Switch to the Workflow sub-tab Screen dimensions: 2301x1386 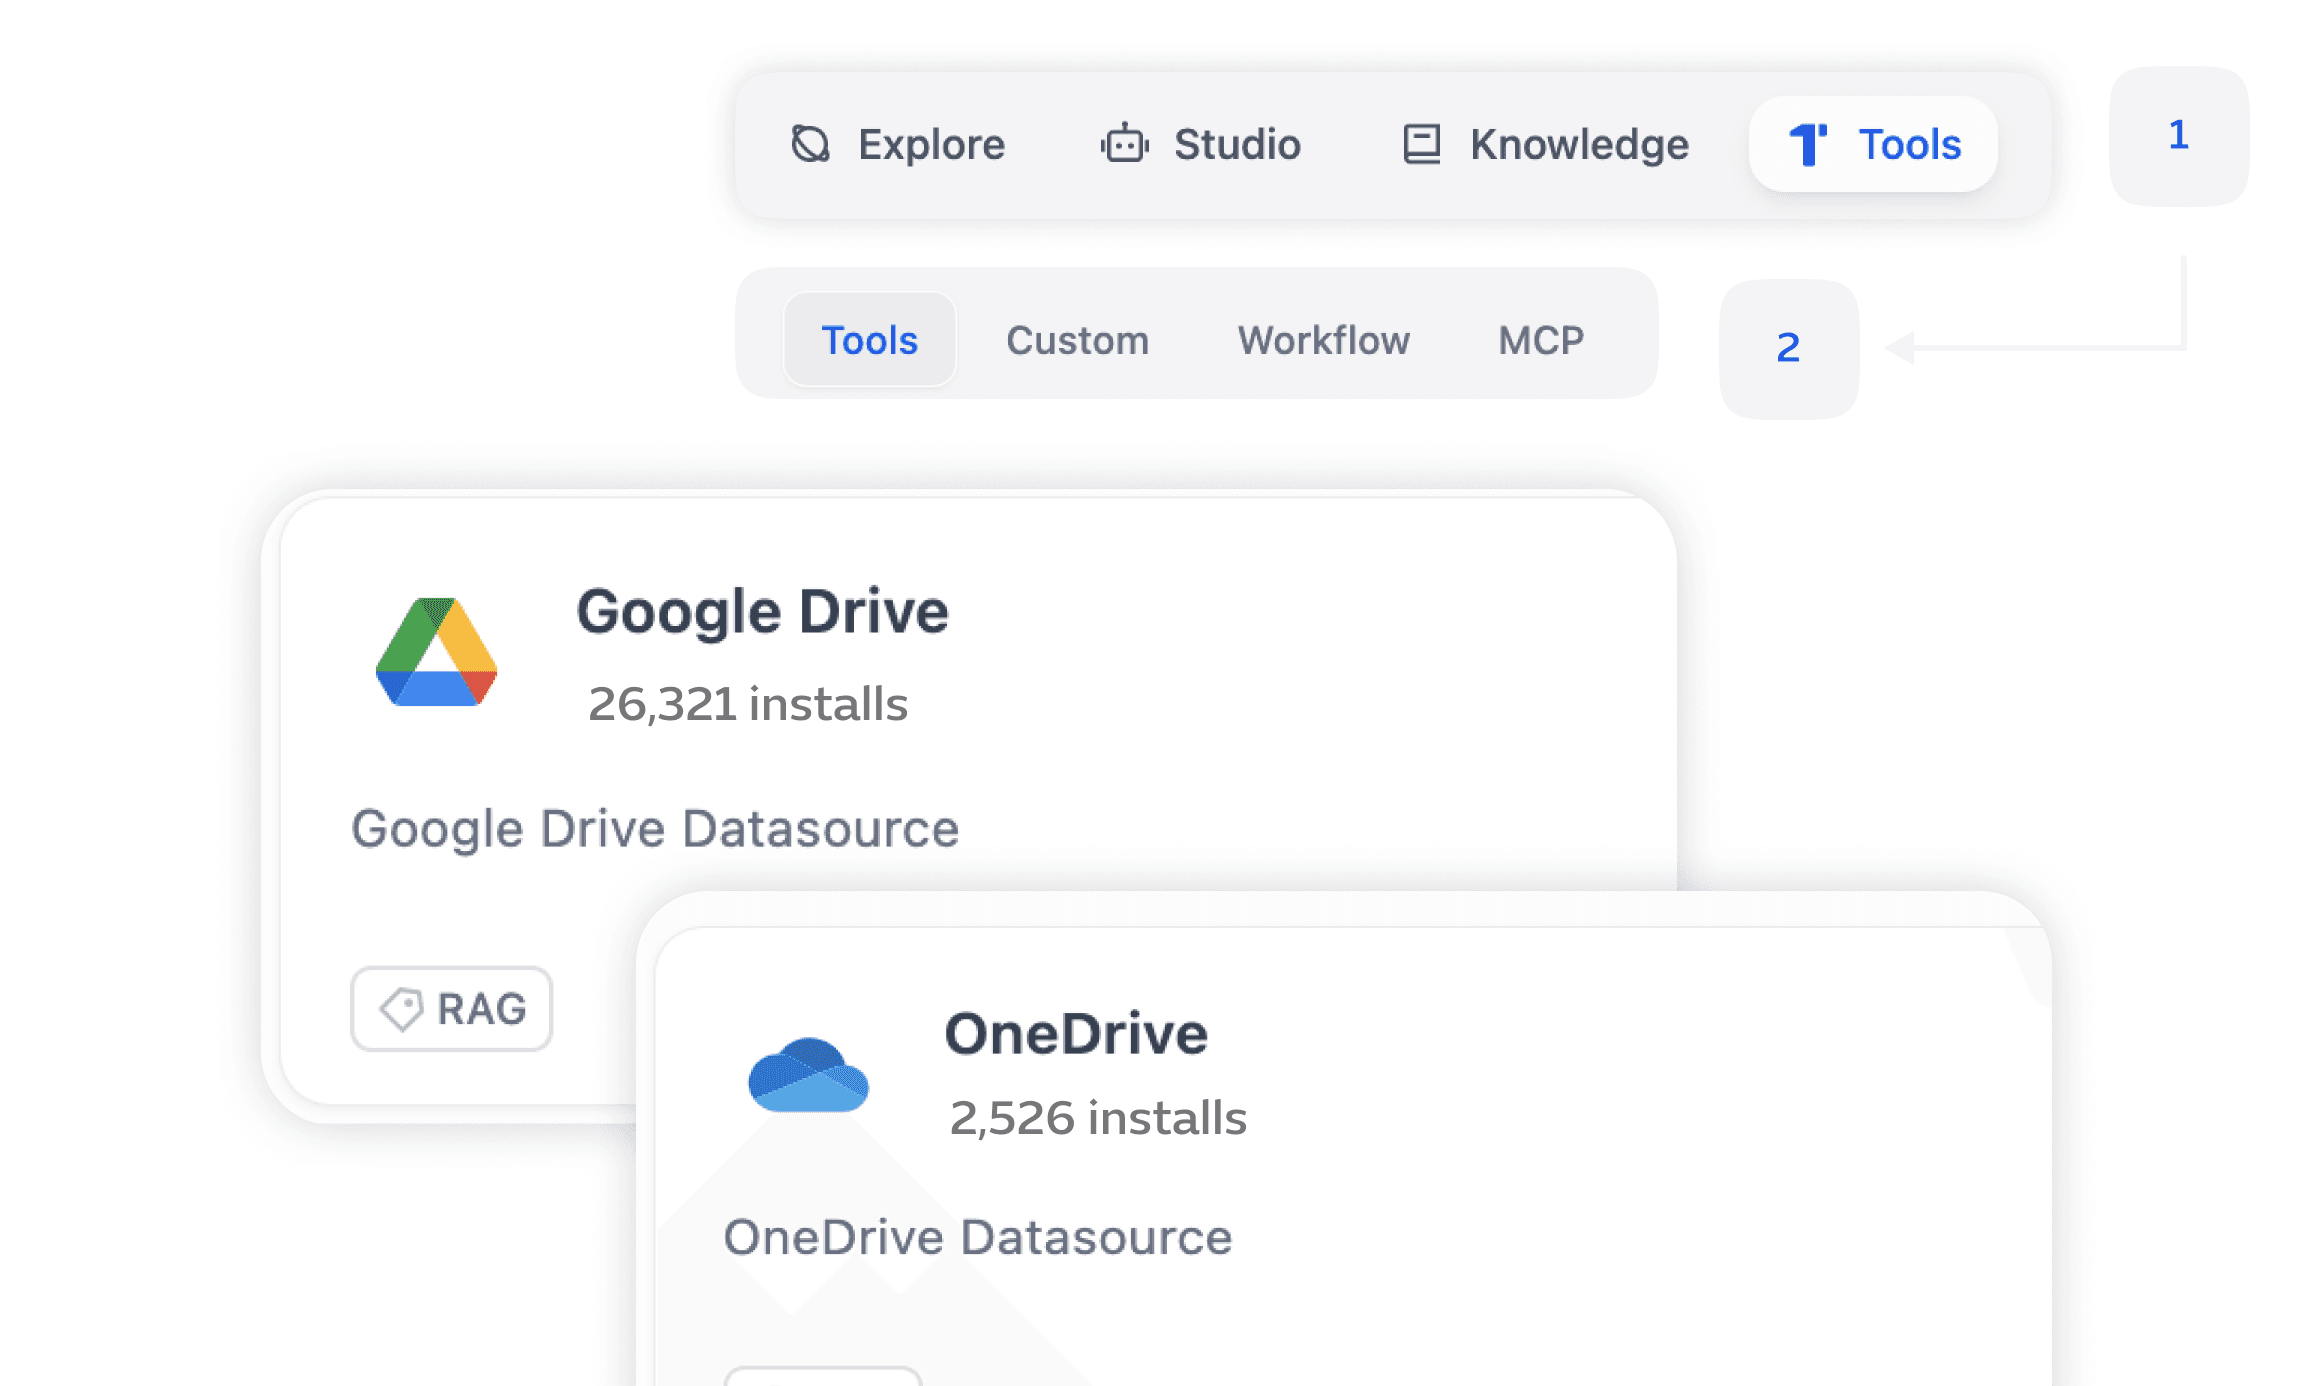(1324, 340)
